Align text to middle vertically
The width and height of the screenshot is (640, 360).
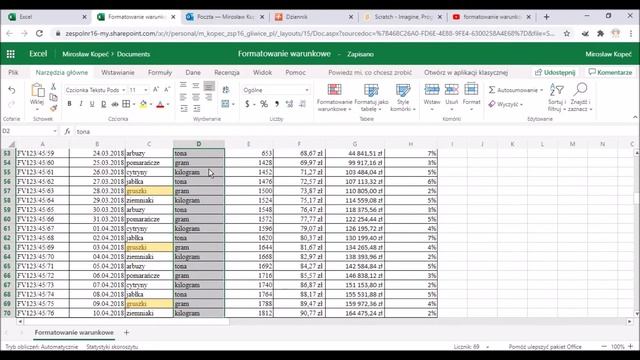click(x=196, y=85)
